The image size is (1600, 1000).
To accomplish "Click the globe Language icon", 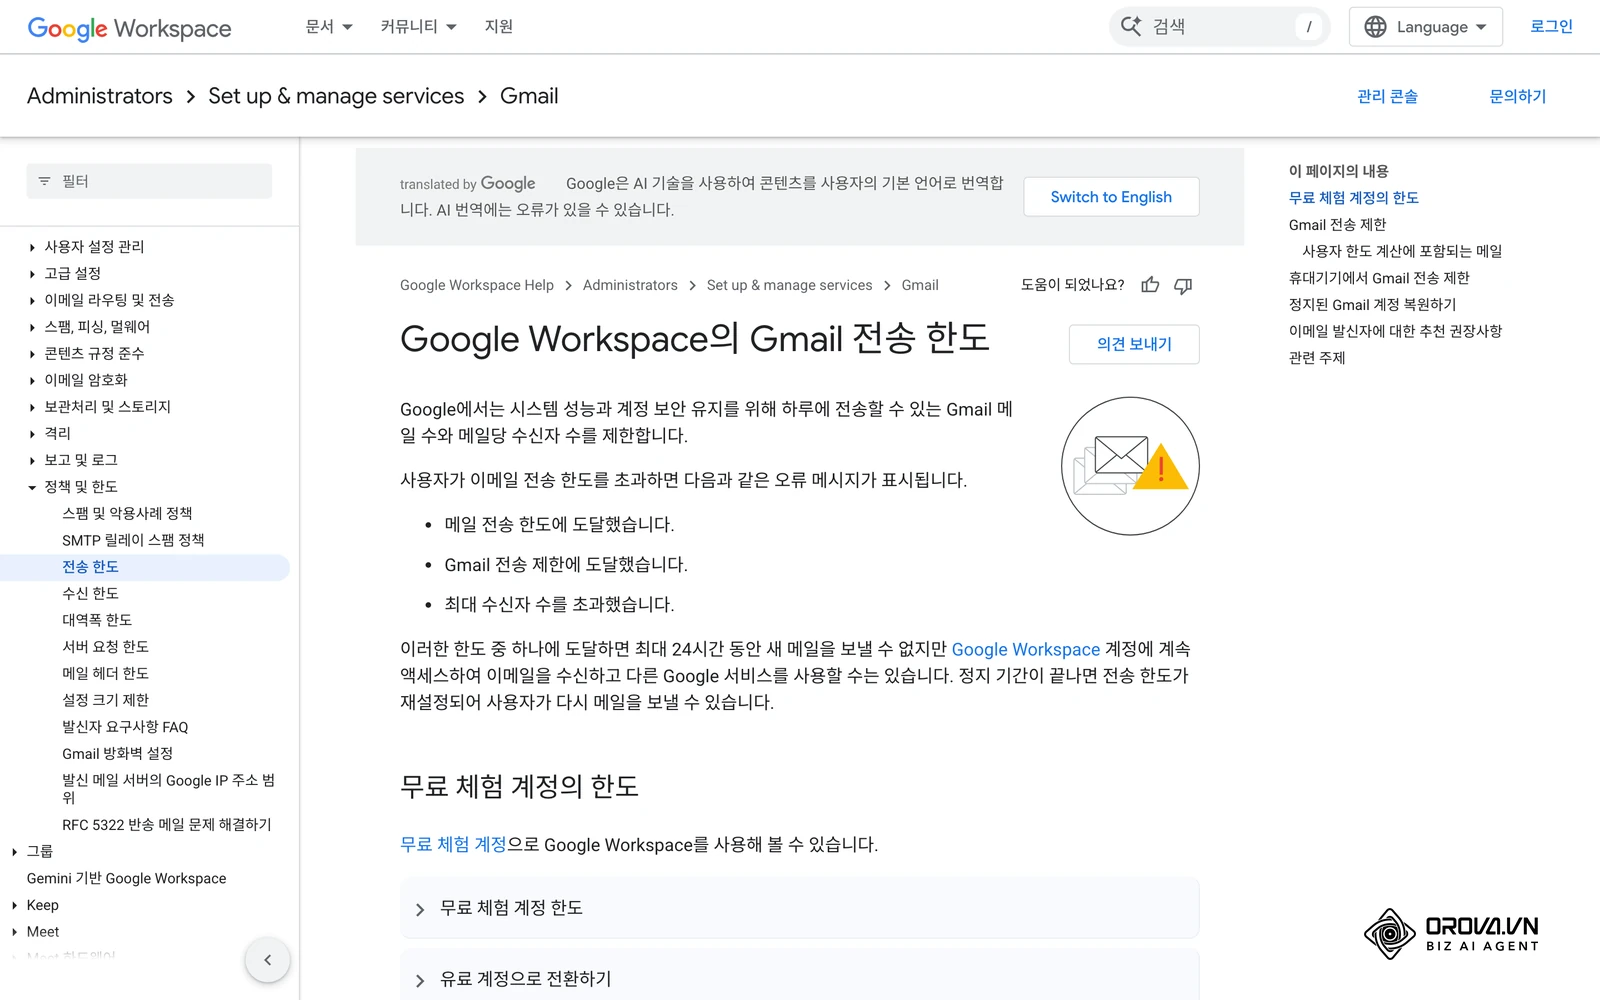I will click(x=1376, y=27).
